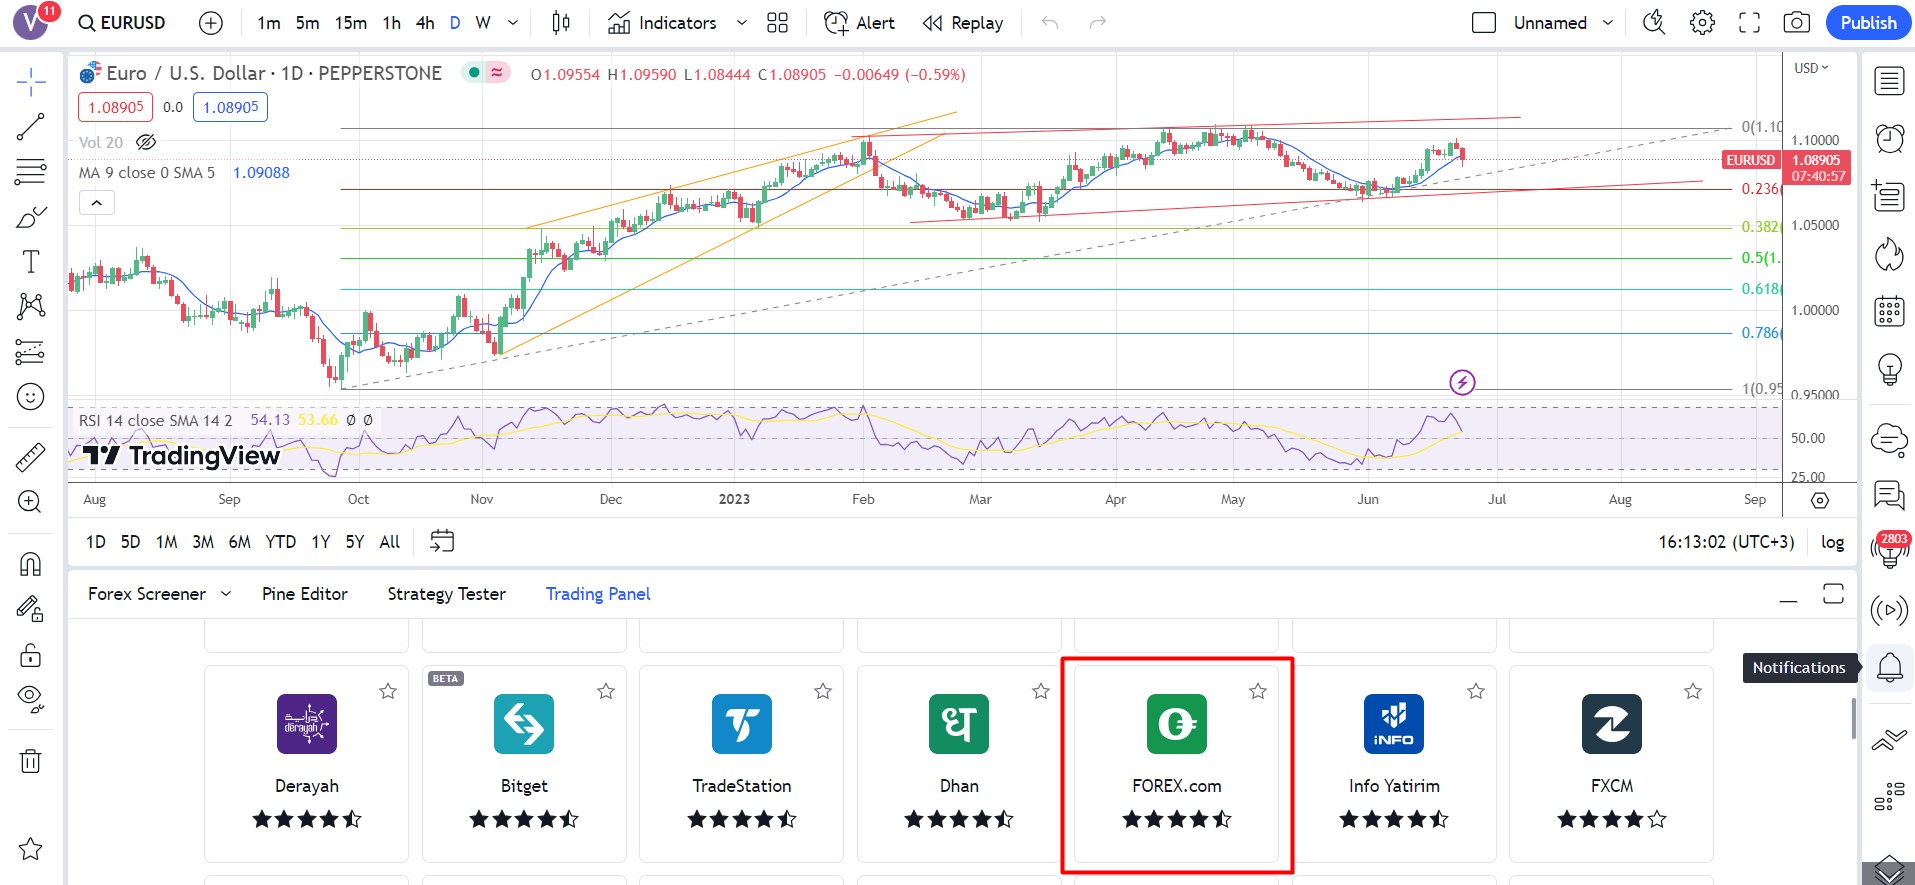This screenshot has height=885, width=1915.
Task: Select the FOREX.com broker card
Action: (1176, 764)
